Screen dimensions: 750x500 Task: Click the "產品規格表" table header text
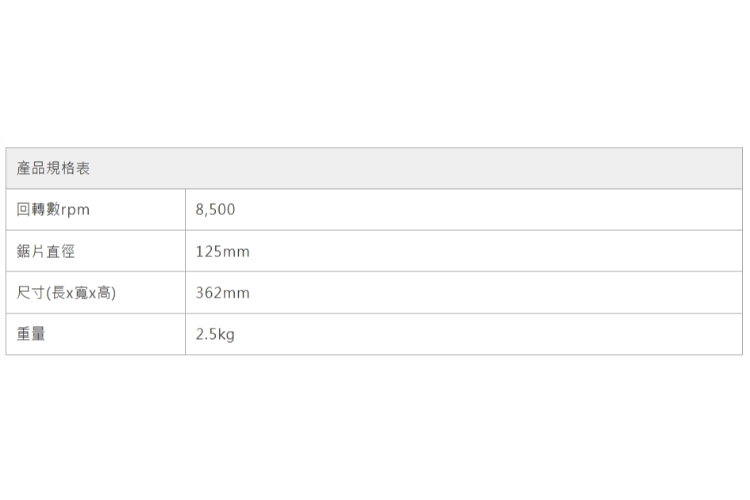(54, 169)
